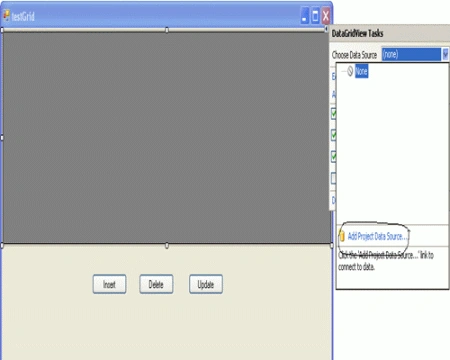
Task: Click the icon beside Add Project Data Source
Action: (x=342, y=236)
